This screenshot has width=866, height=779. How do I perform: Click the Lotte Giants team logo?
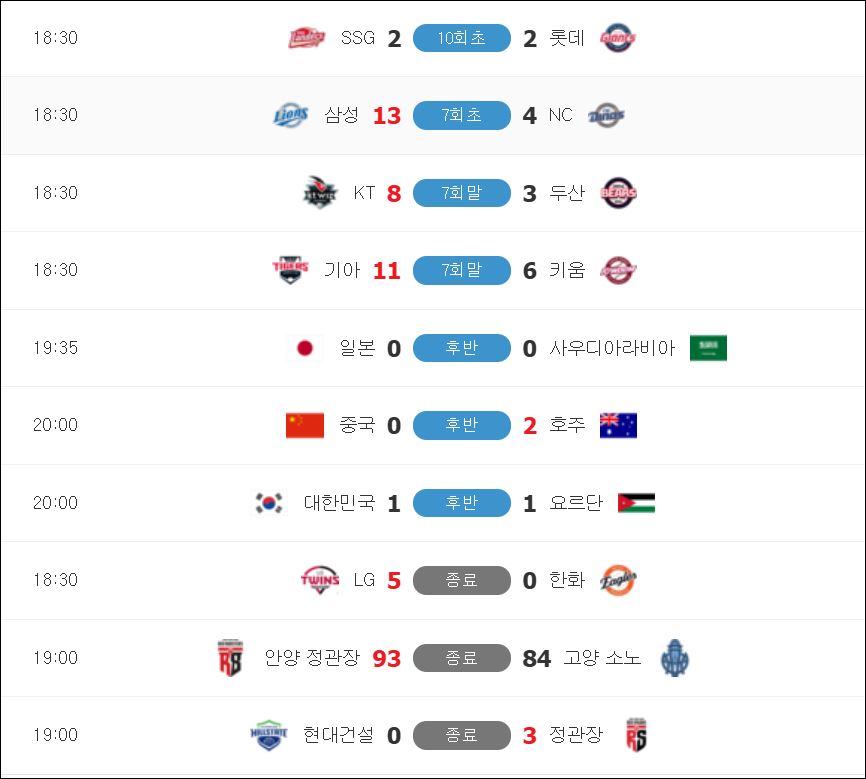pyautogui.click(x=618, y=38)
